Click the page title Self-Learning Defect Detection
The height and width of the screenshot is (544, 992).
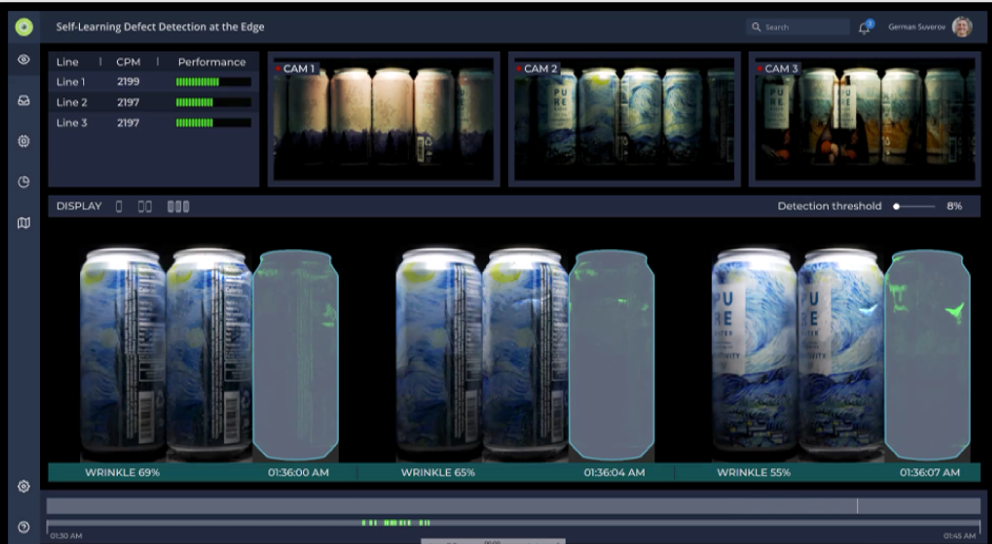[160, 27]
